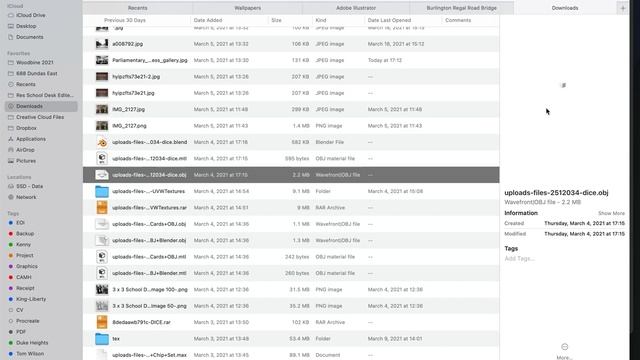This screenshot has width=640, height=360.
Task: Select the hyipzfts73e21.jpg file
Action: pos(291,93)
